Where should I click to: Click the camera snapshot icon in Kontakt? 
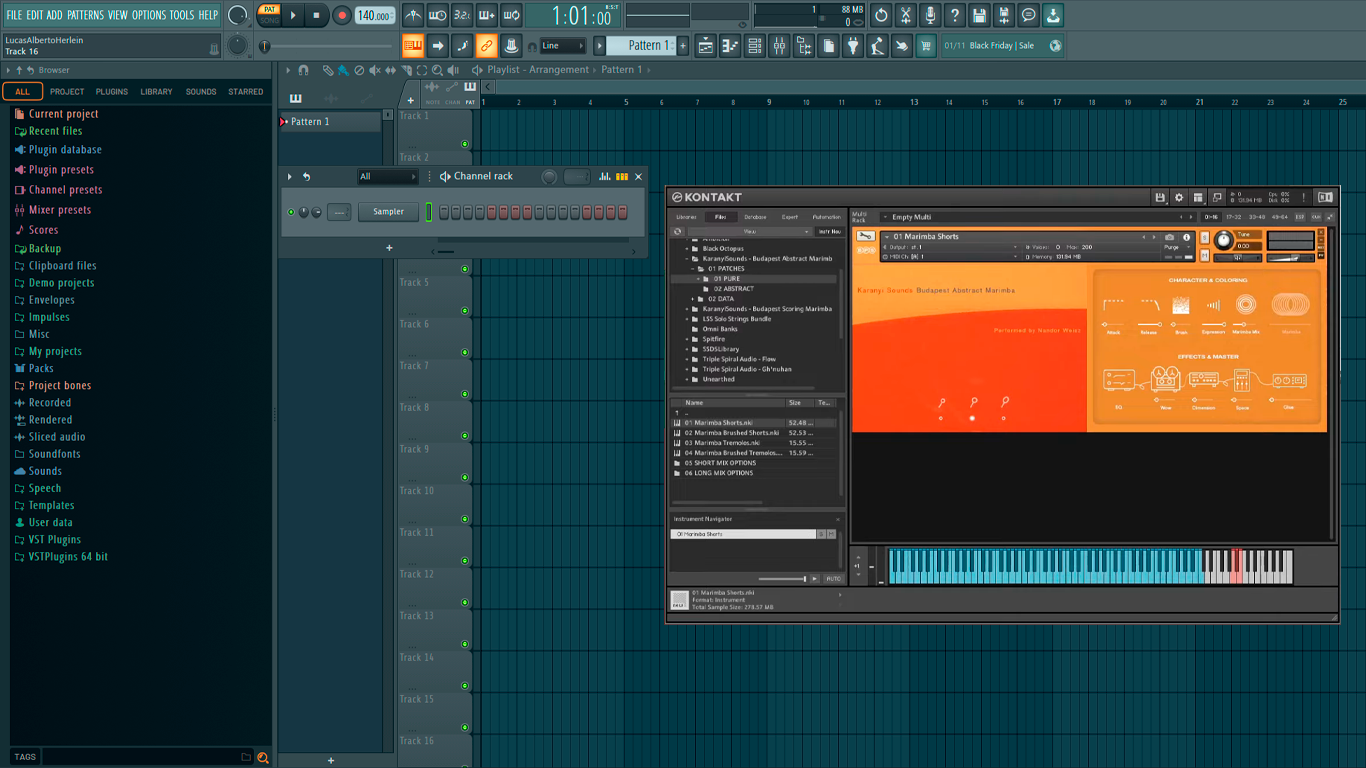coord(1170,237)
